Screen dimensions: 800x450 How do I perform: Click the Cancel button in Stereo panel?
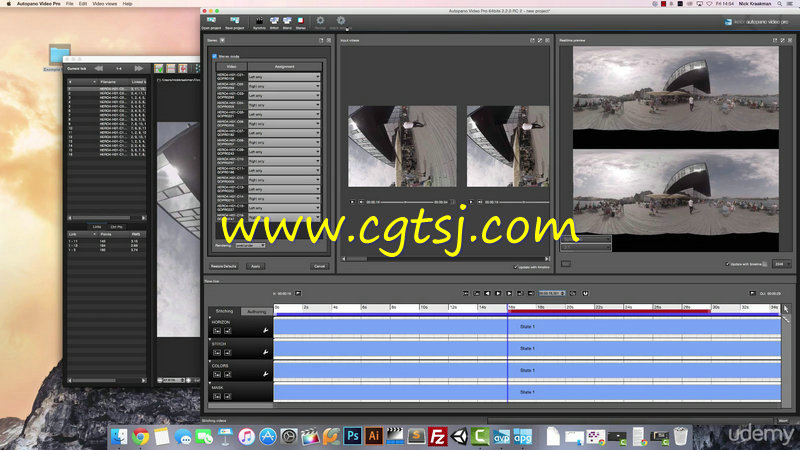point(319,266)
